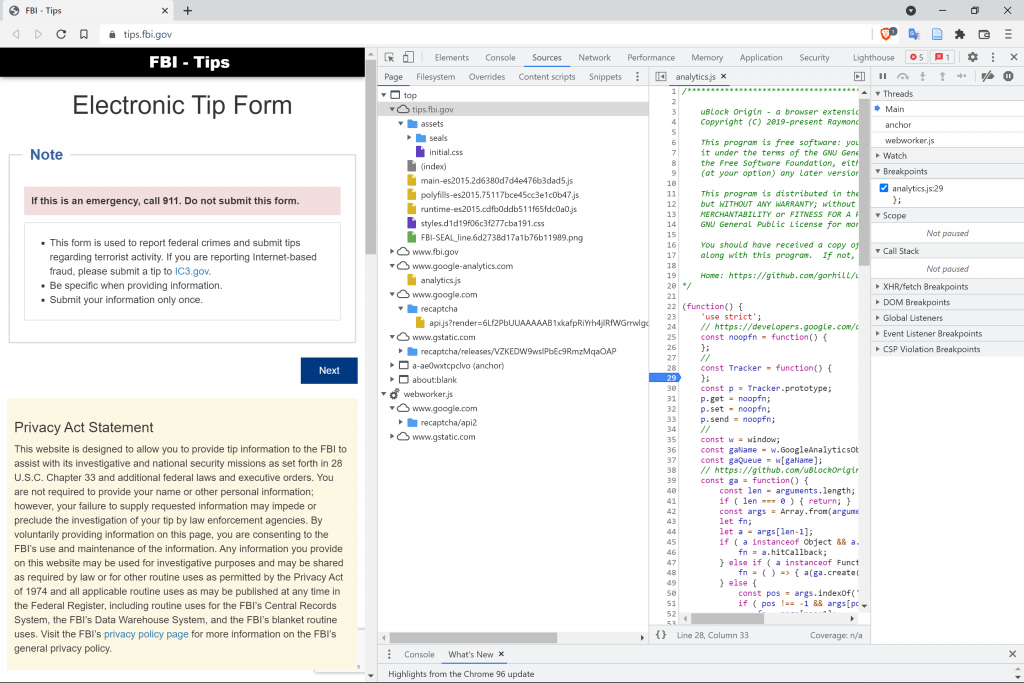
Task: Click the address bar showing tips.fbi.gov
Action: 483,34
